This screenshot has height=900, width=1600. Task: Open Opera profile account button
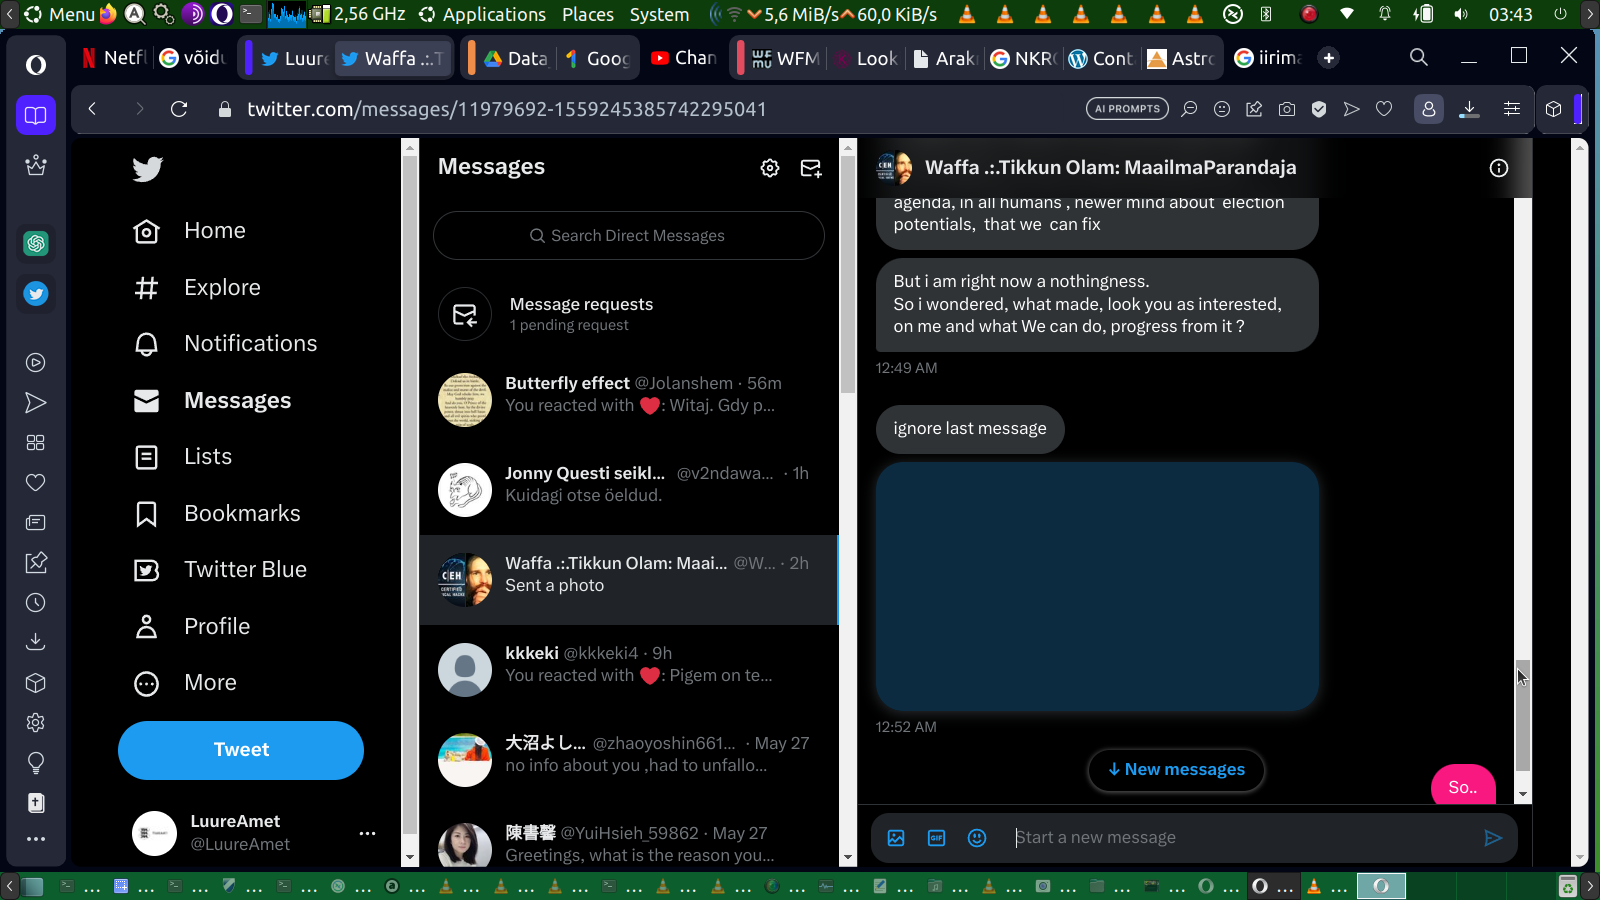(x=1428, y=109)
